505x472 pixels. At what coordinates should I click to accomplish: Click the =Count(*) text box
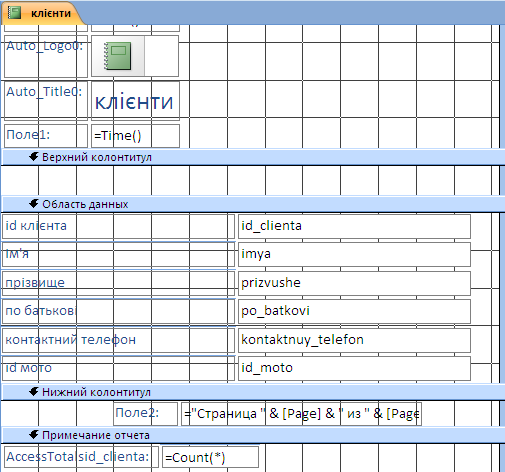point(210,457)
